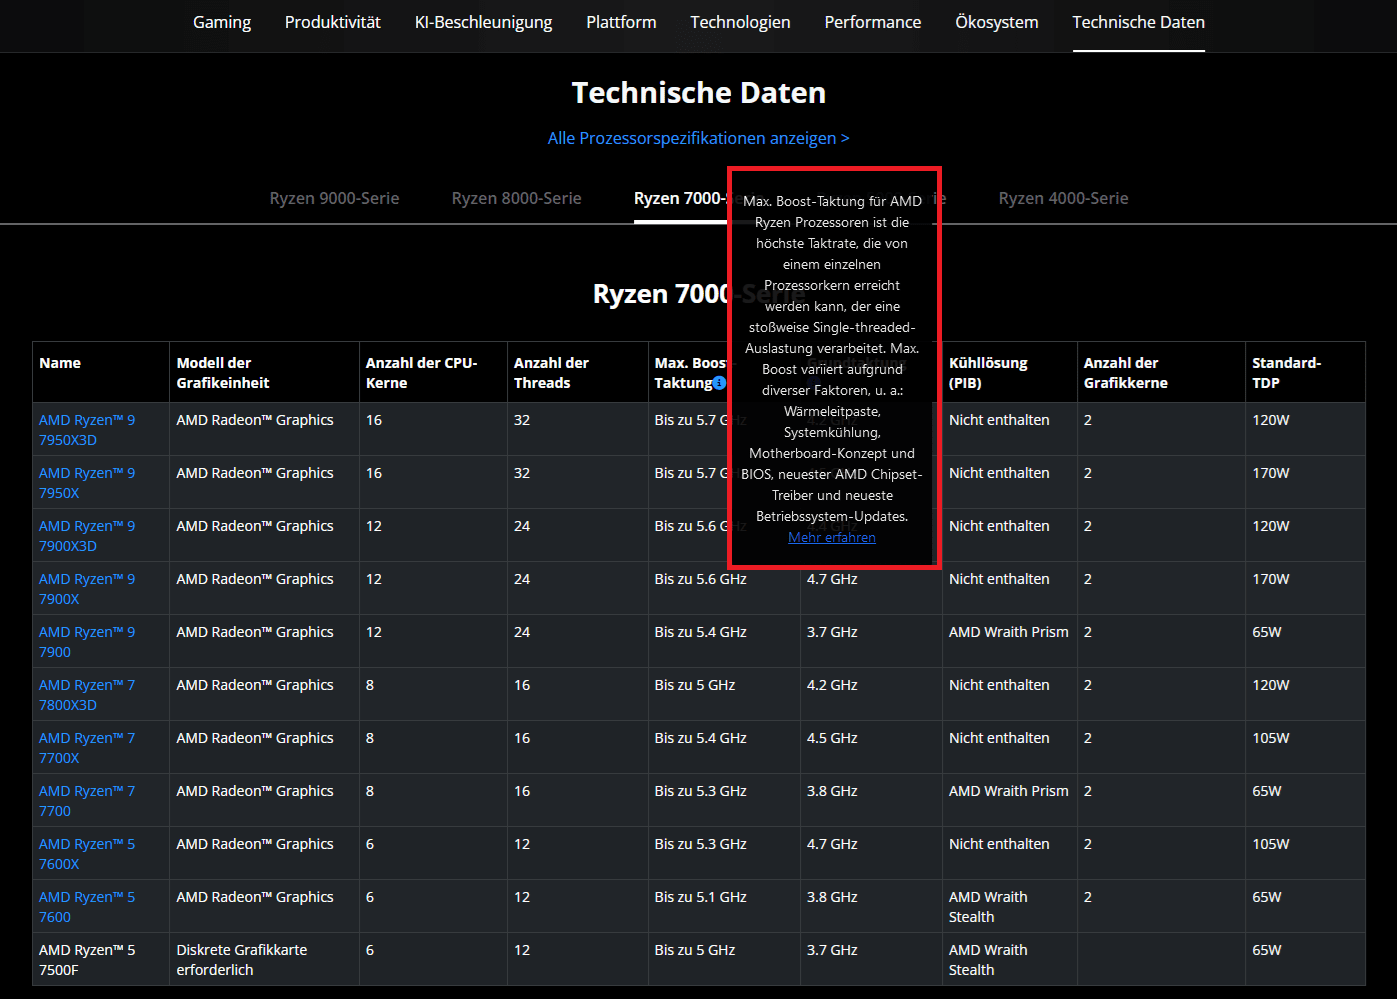Click 120W TDP in Ryzen 9 7900X3D row
1397x999 pixels.
pyautogui.click(x=1271, y=526)
